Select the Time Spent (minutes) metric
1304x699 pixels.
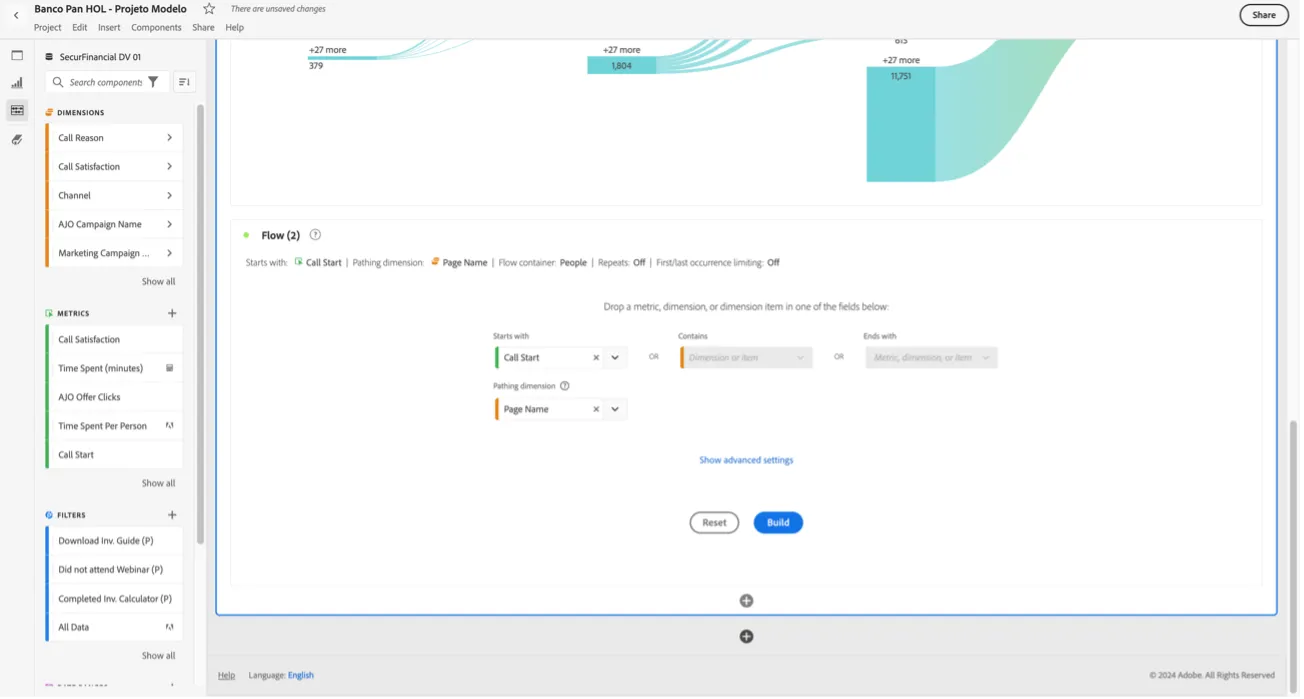click(x=114, y=368)
